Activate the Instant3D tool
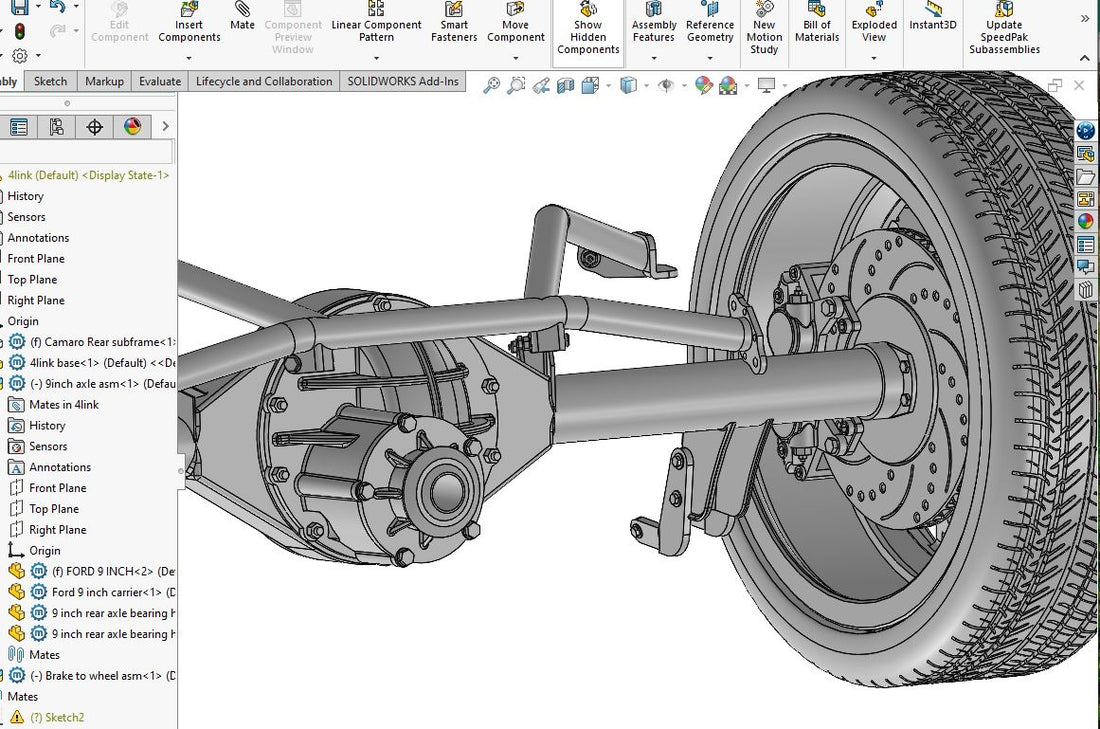1100x729 pixels. pyautogui.click(x=933, y=18)
